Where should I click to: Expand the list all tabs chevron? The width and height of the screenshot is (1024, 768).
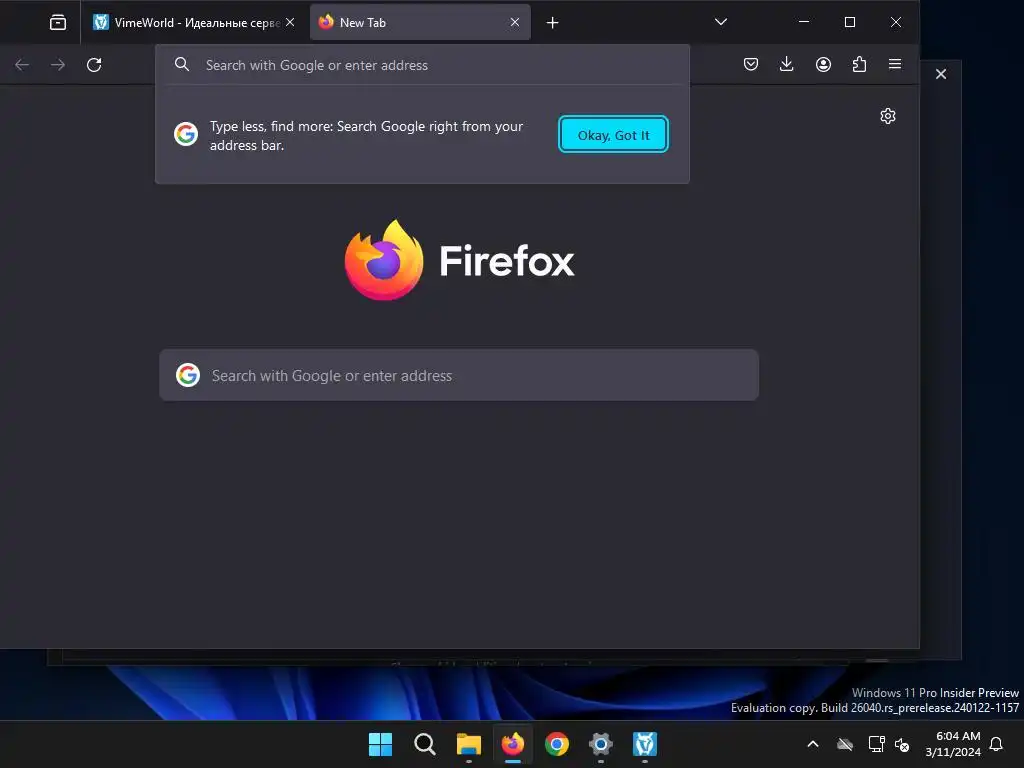tap(720, 22)
